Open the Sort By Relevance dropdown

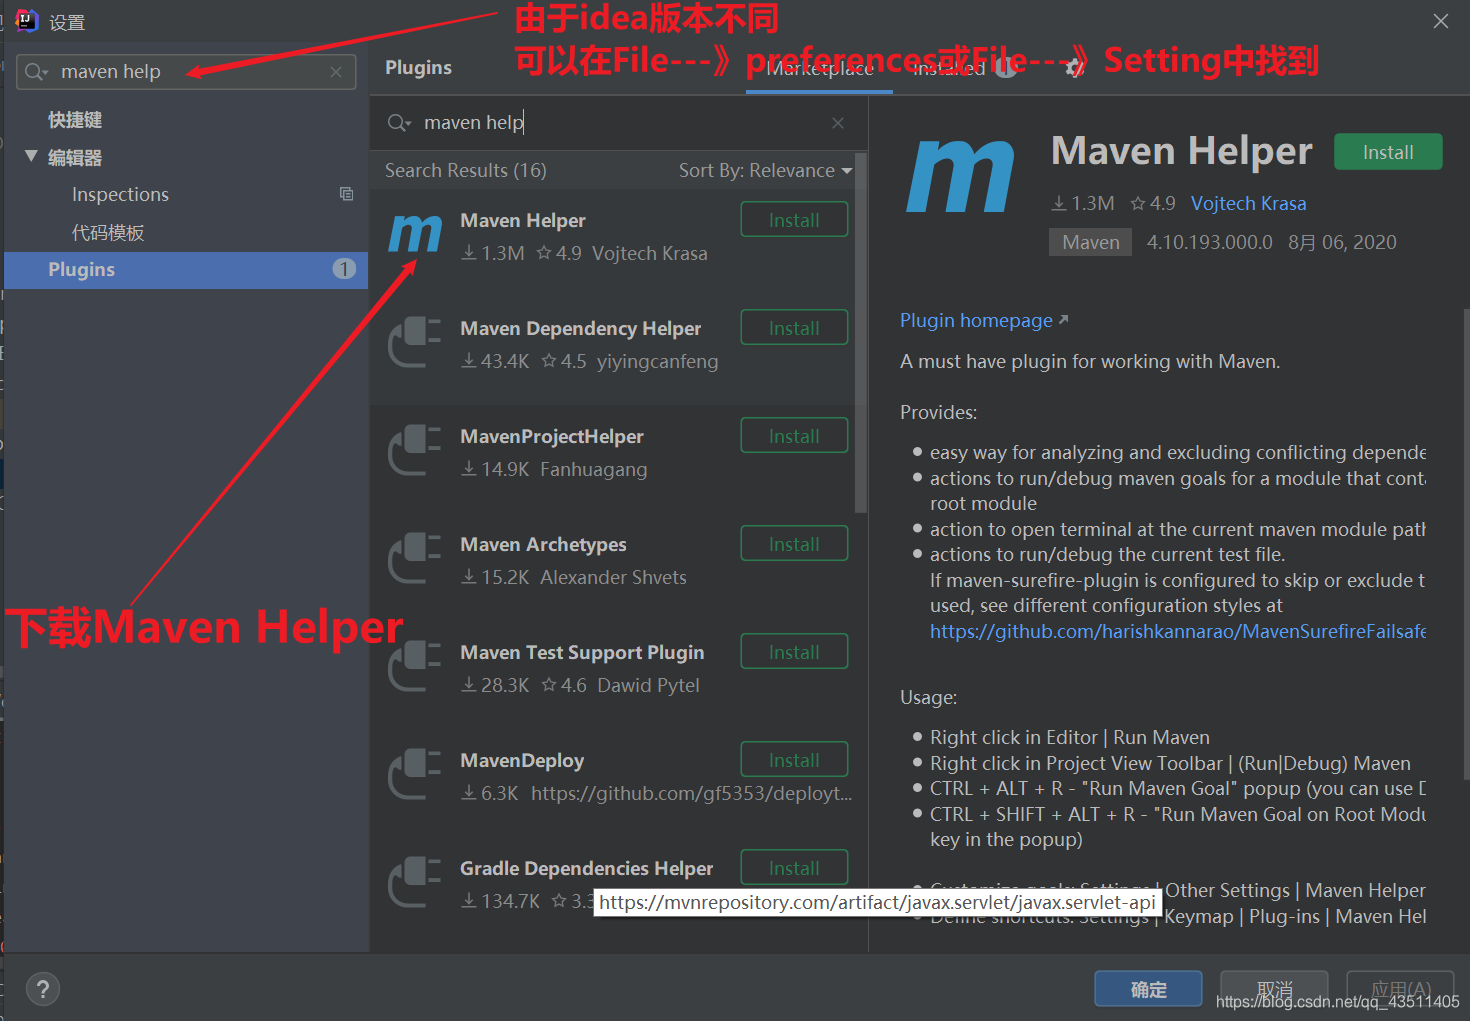765,171
